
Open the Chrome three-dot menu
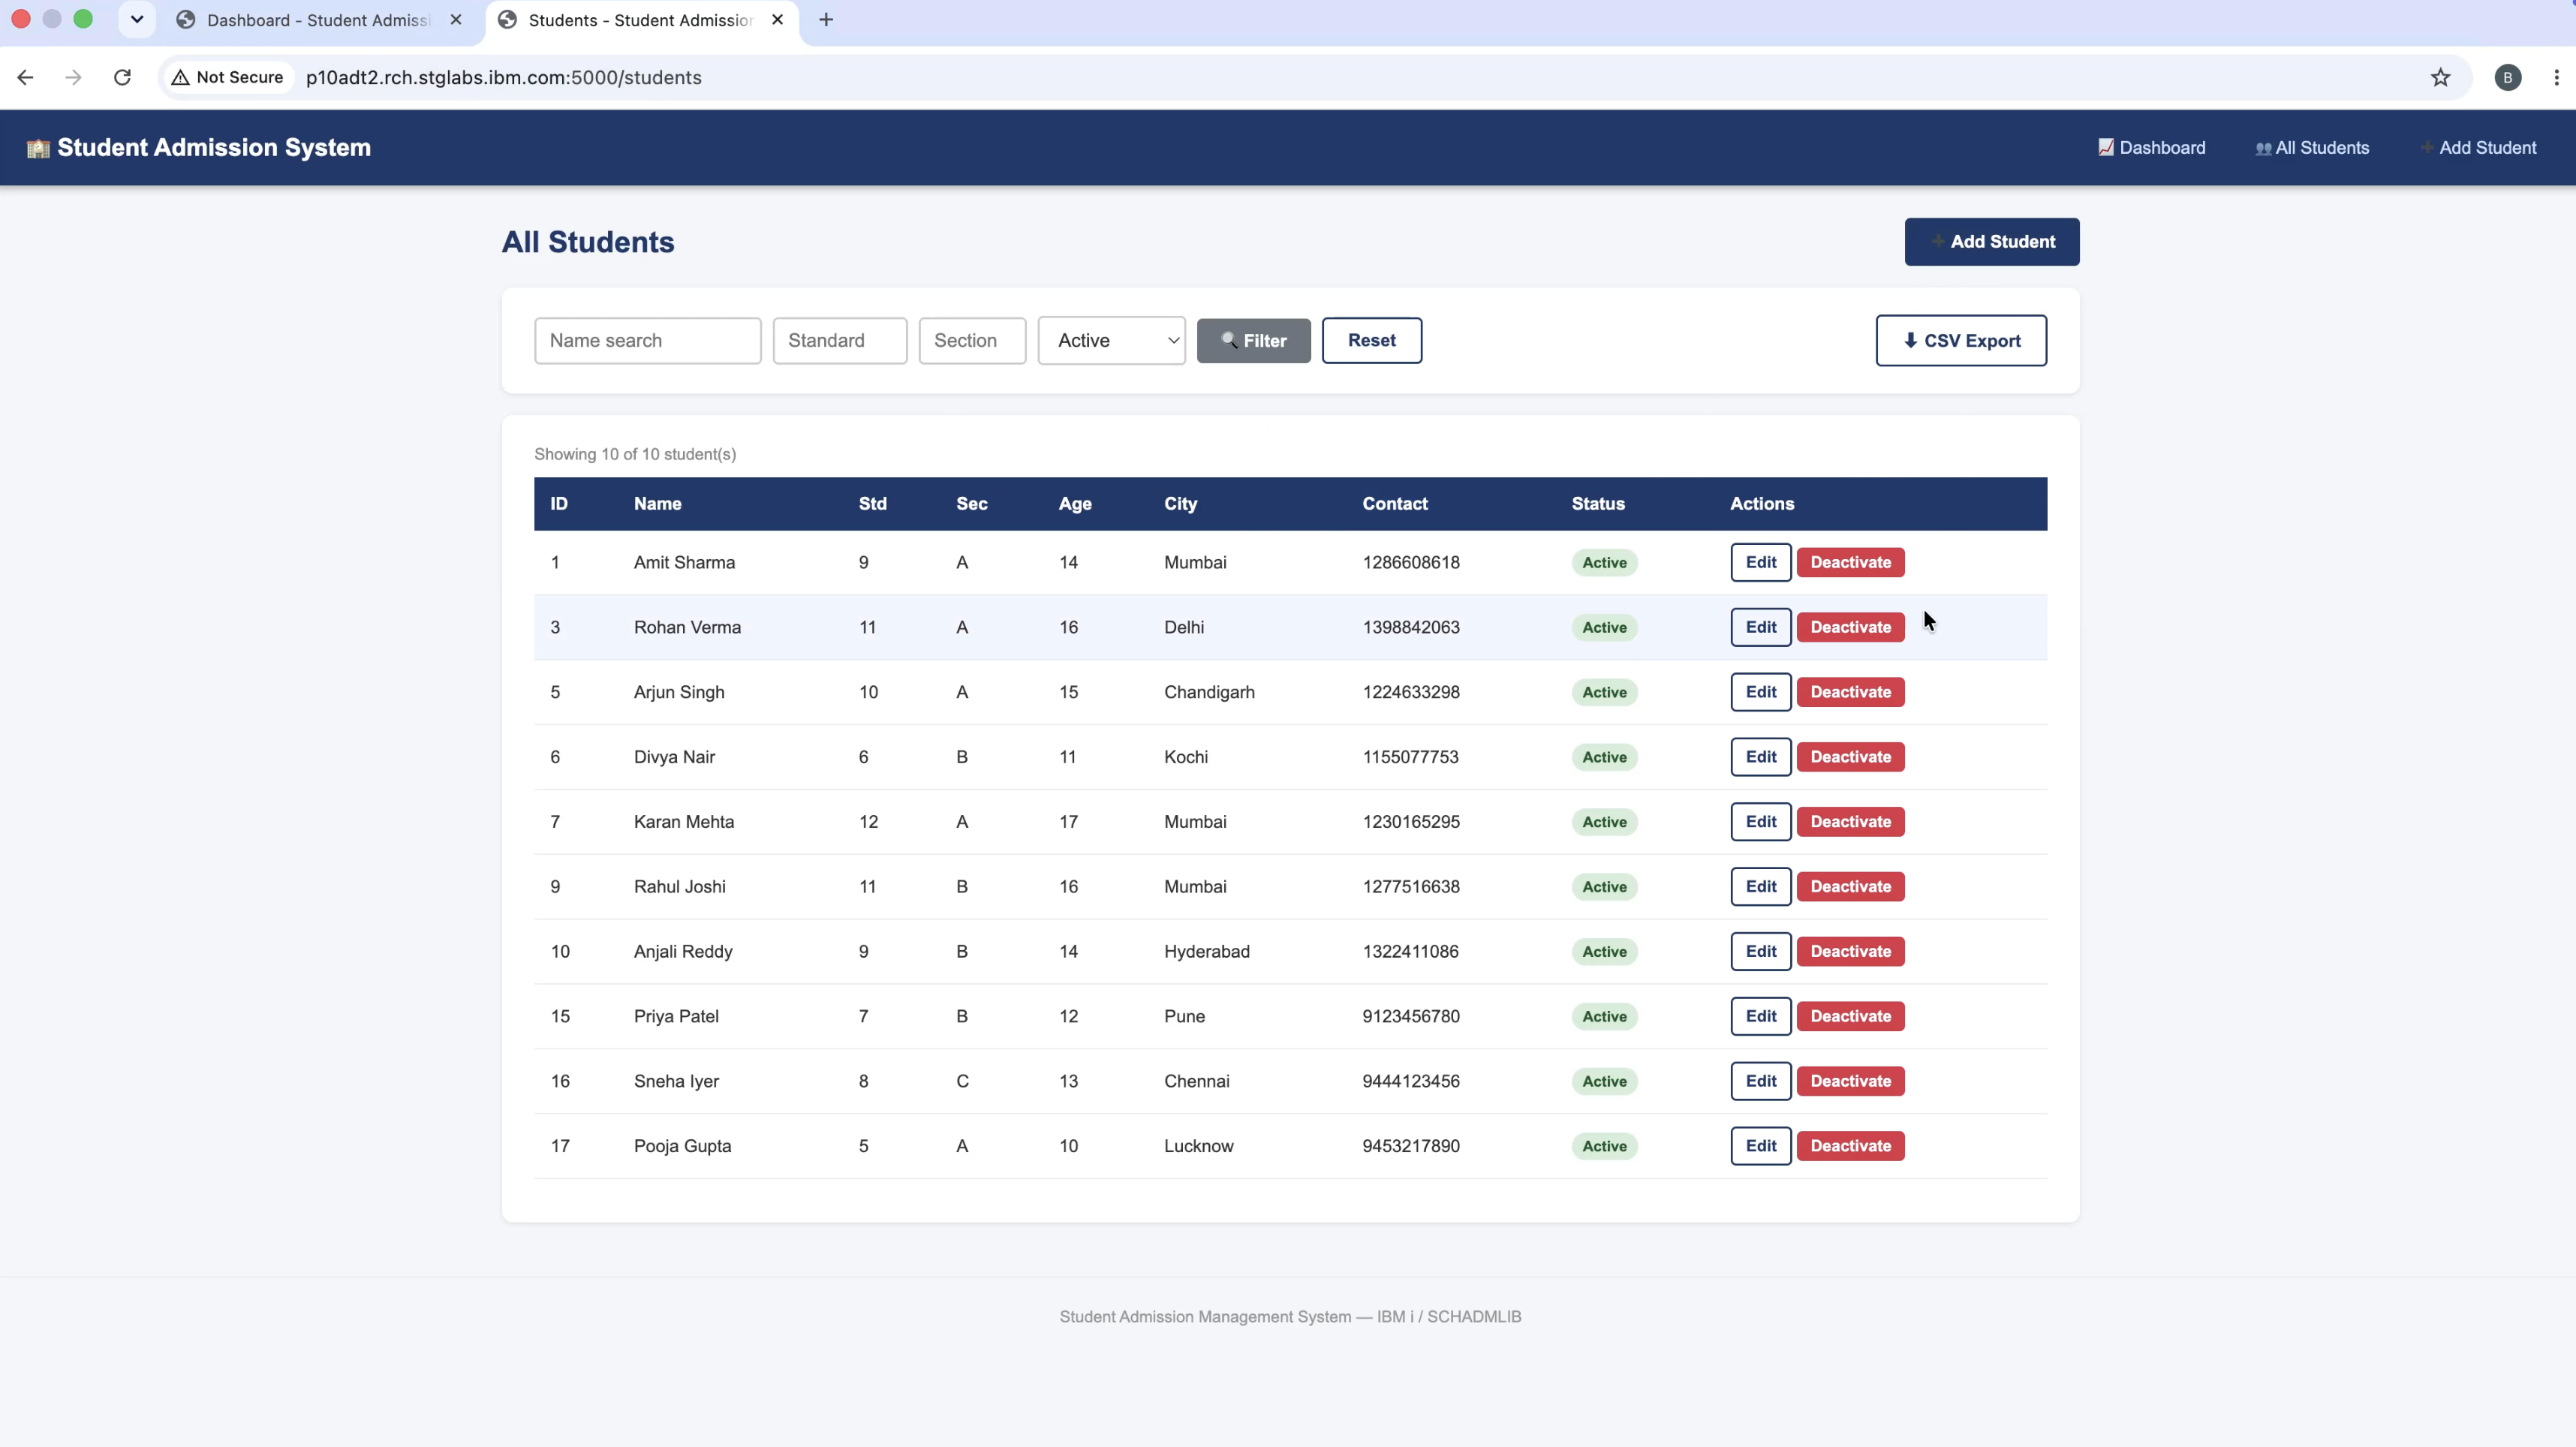coord(2556,77)
